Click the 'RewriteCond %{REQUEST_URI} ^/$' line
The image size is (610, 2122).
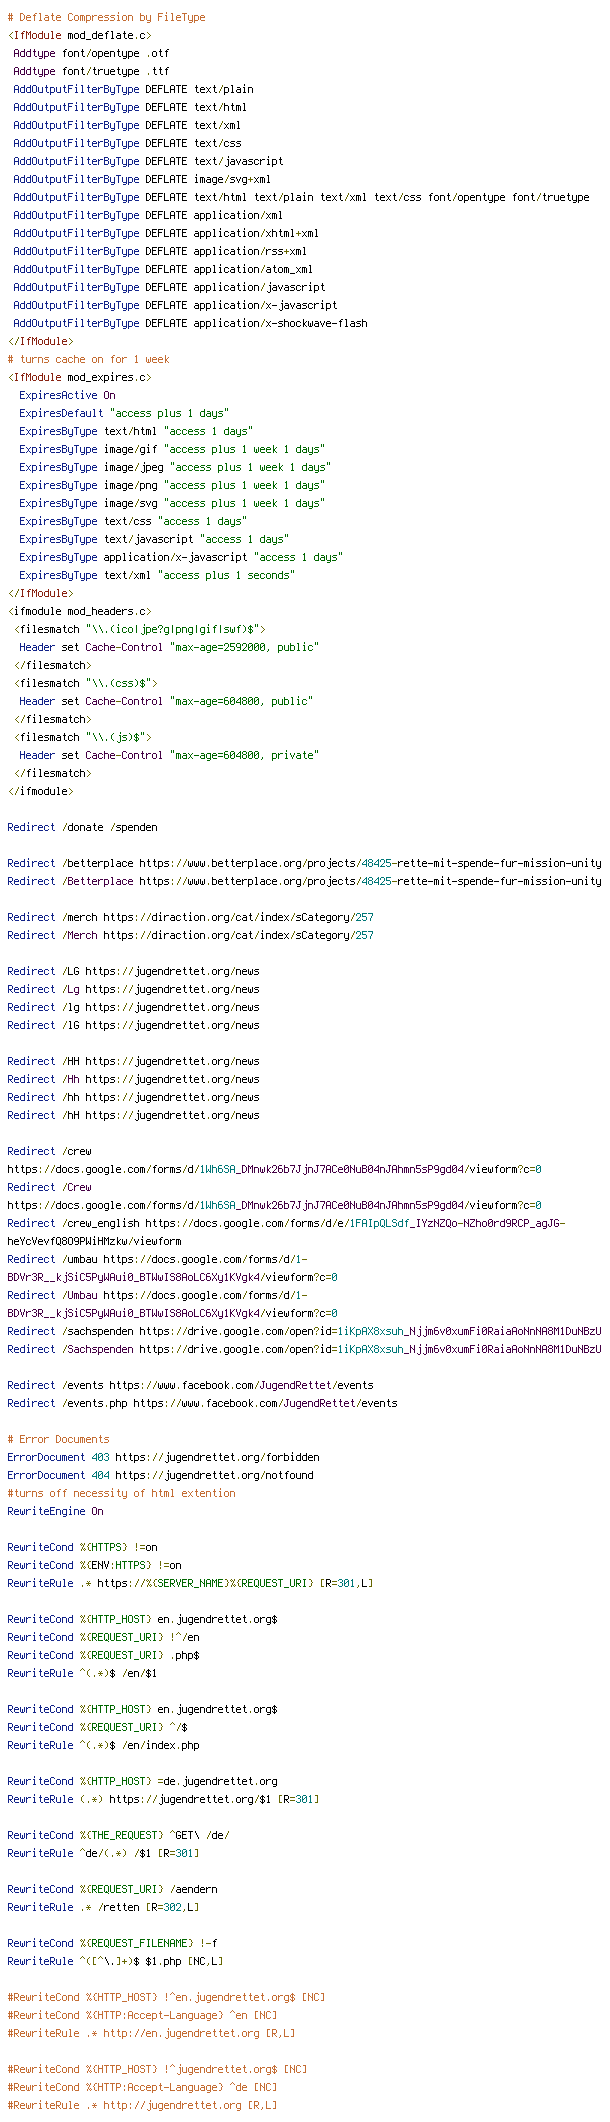[100, 1728]
